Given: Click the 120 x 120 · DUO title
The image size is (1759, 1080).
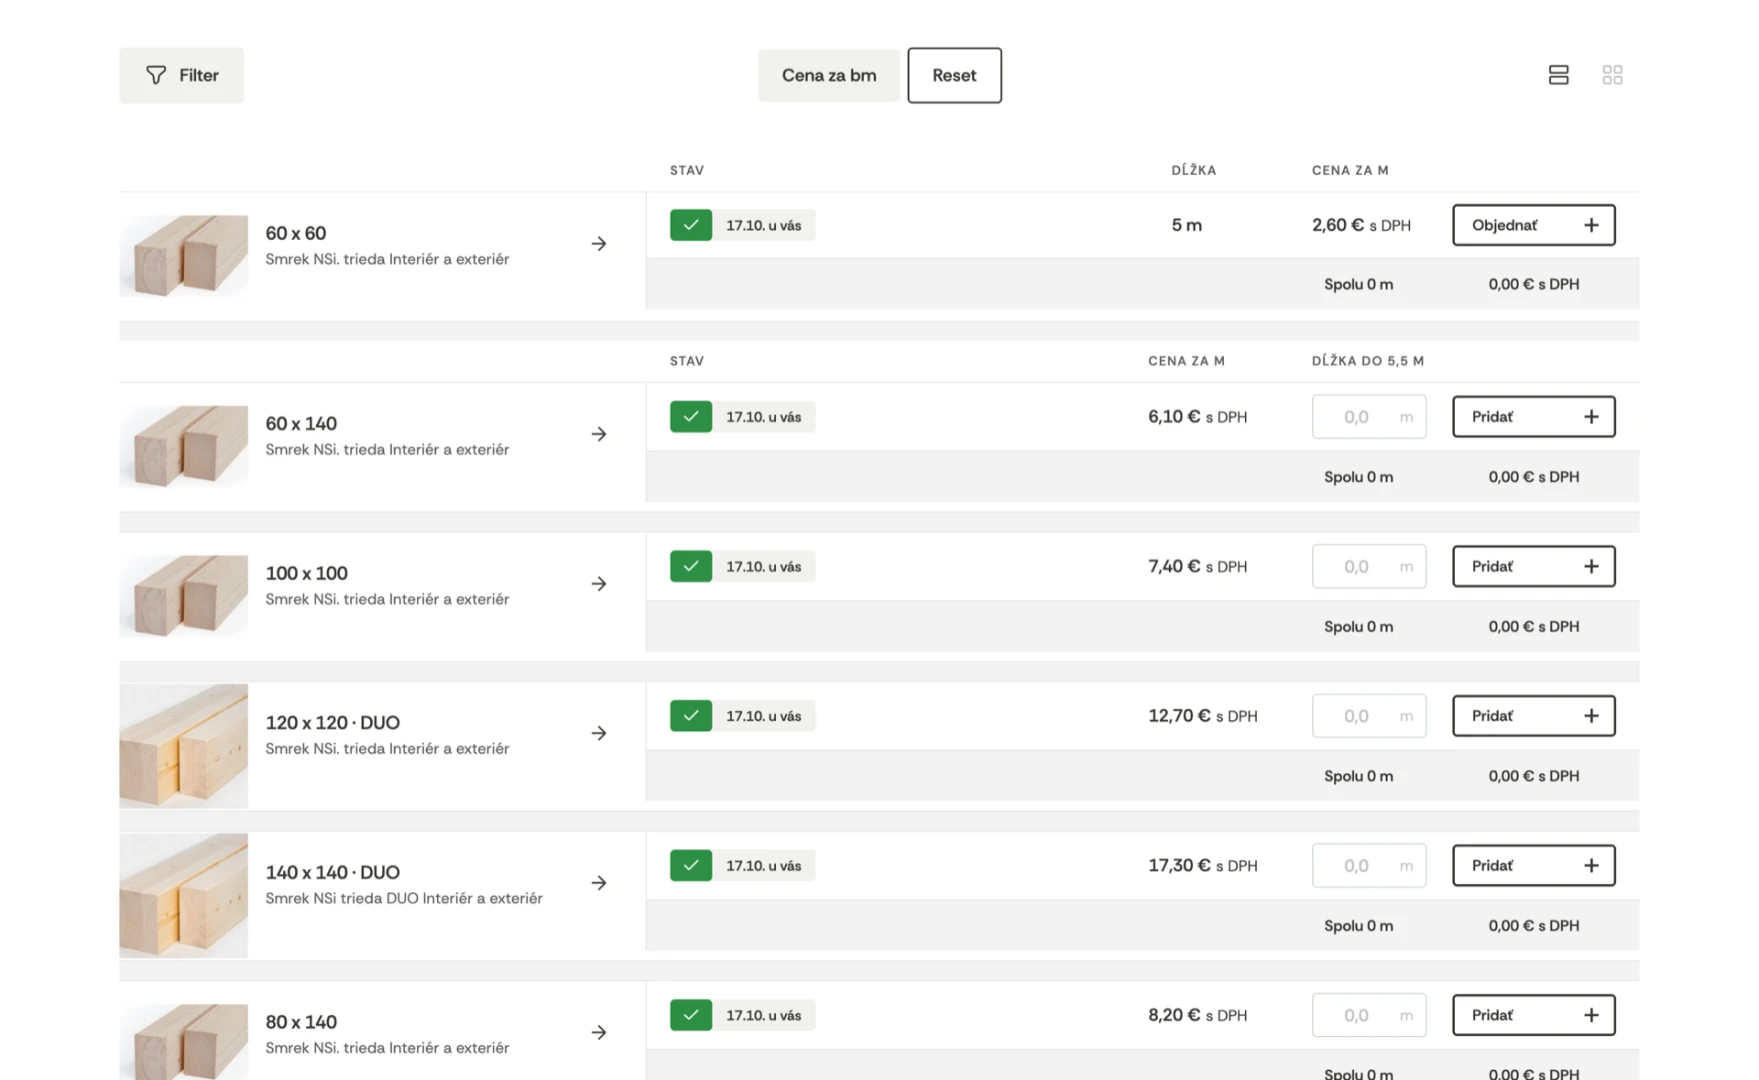Looking at the screenshot, I should click(333, 723).
